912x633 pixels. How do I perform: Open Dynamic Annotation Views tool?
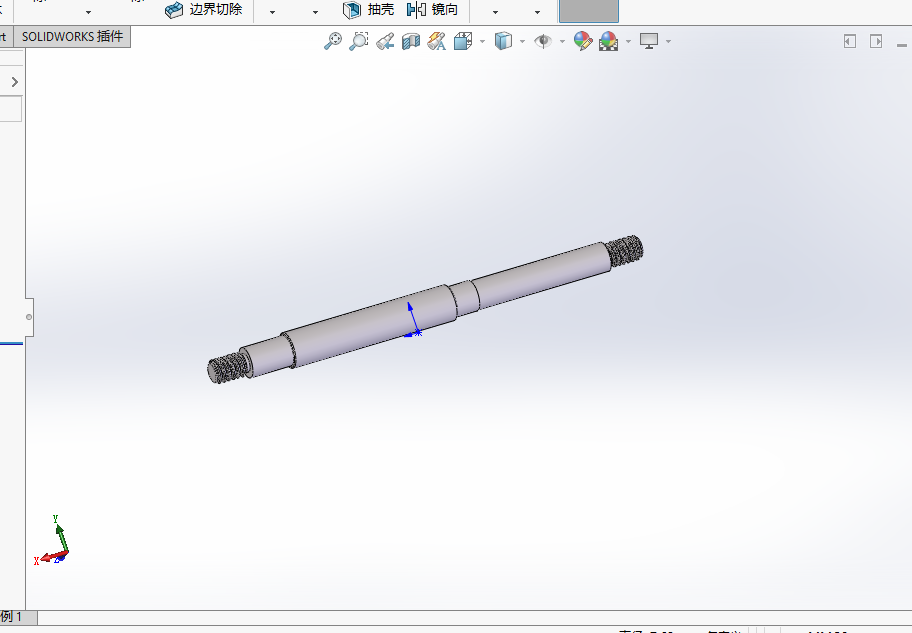pos(437,41)
